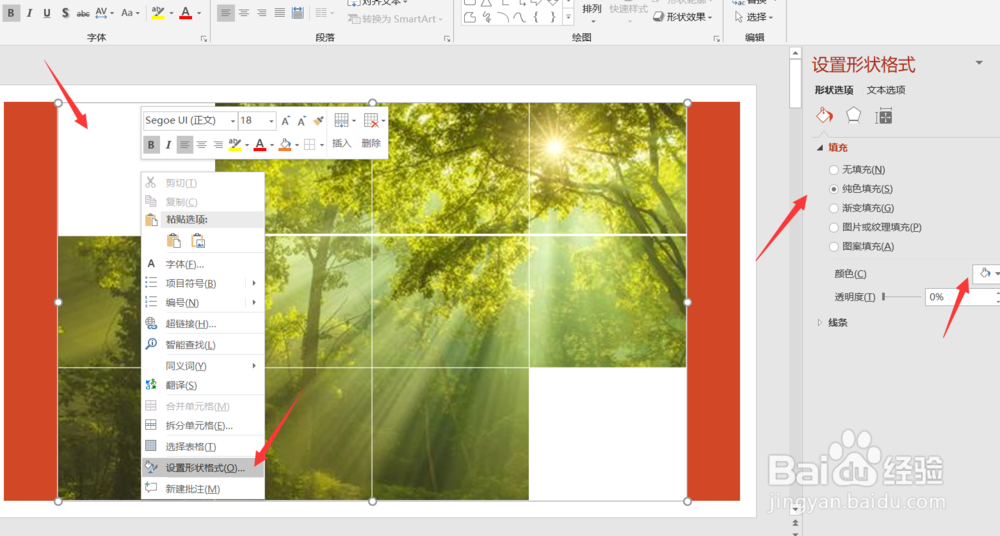Open the 形状效果 shape effects menu
This screenshot has height=536, width=1000.
click(x=683, y=17)
